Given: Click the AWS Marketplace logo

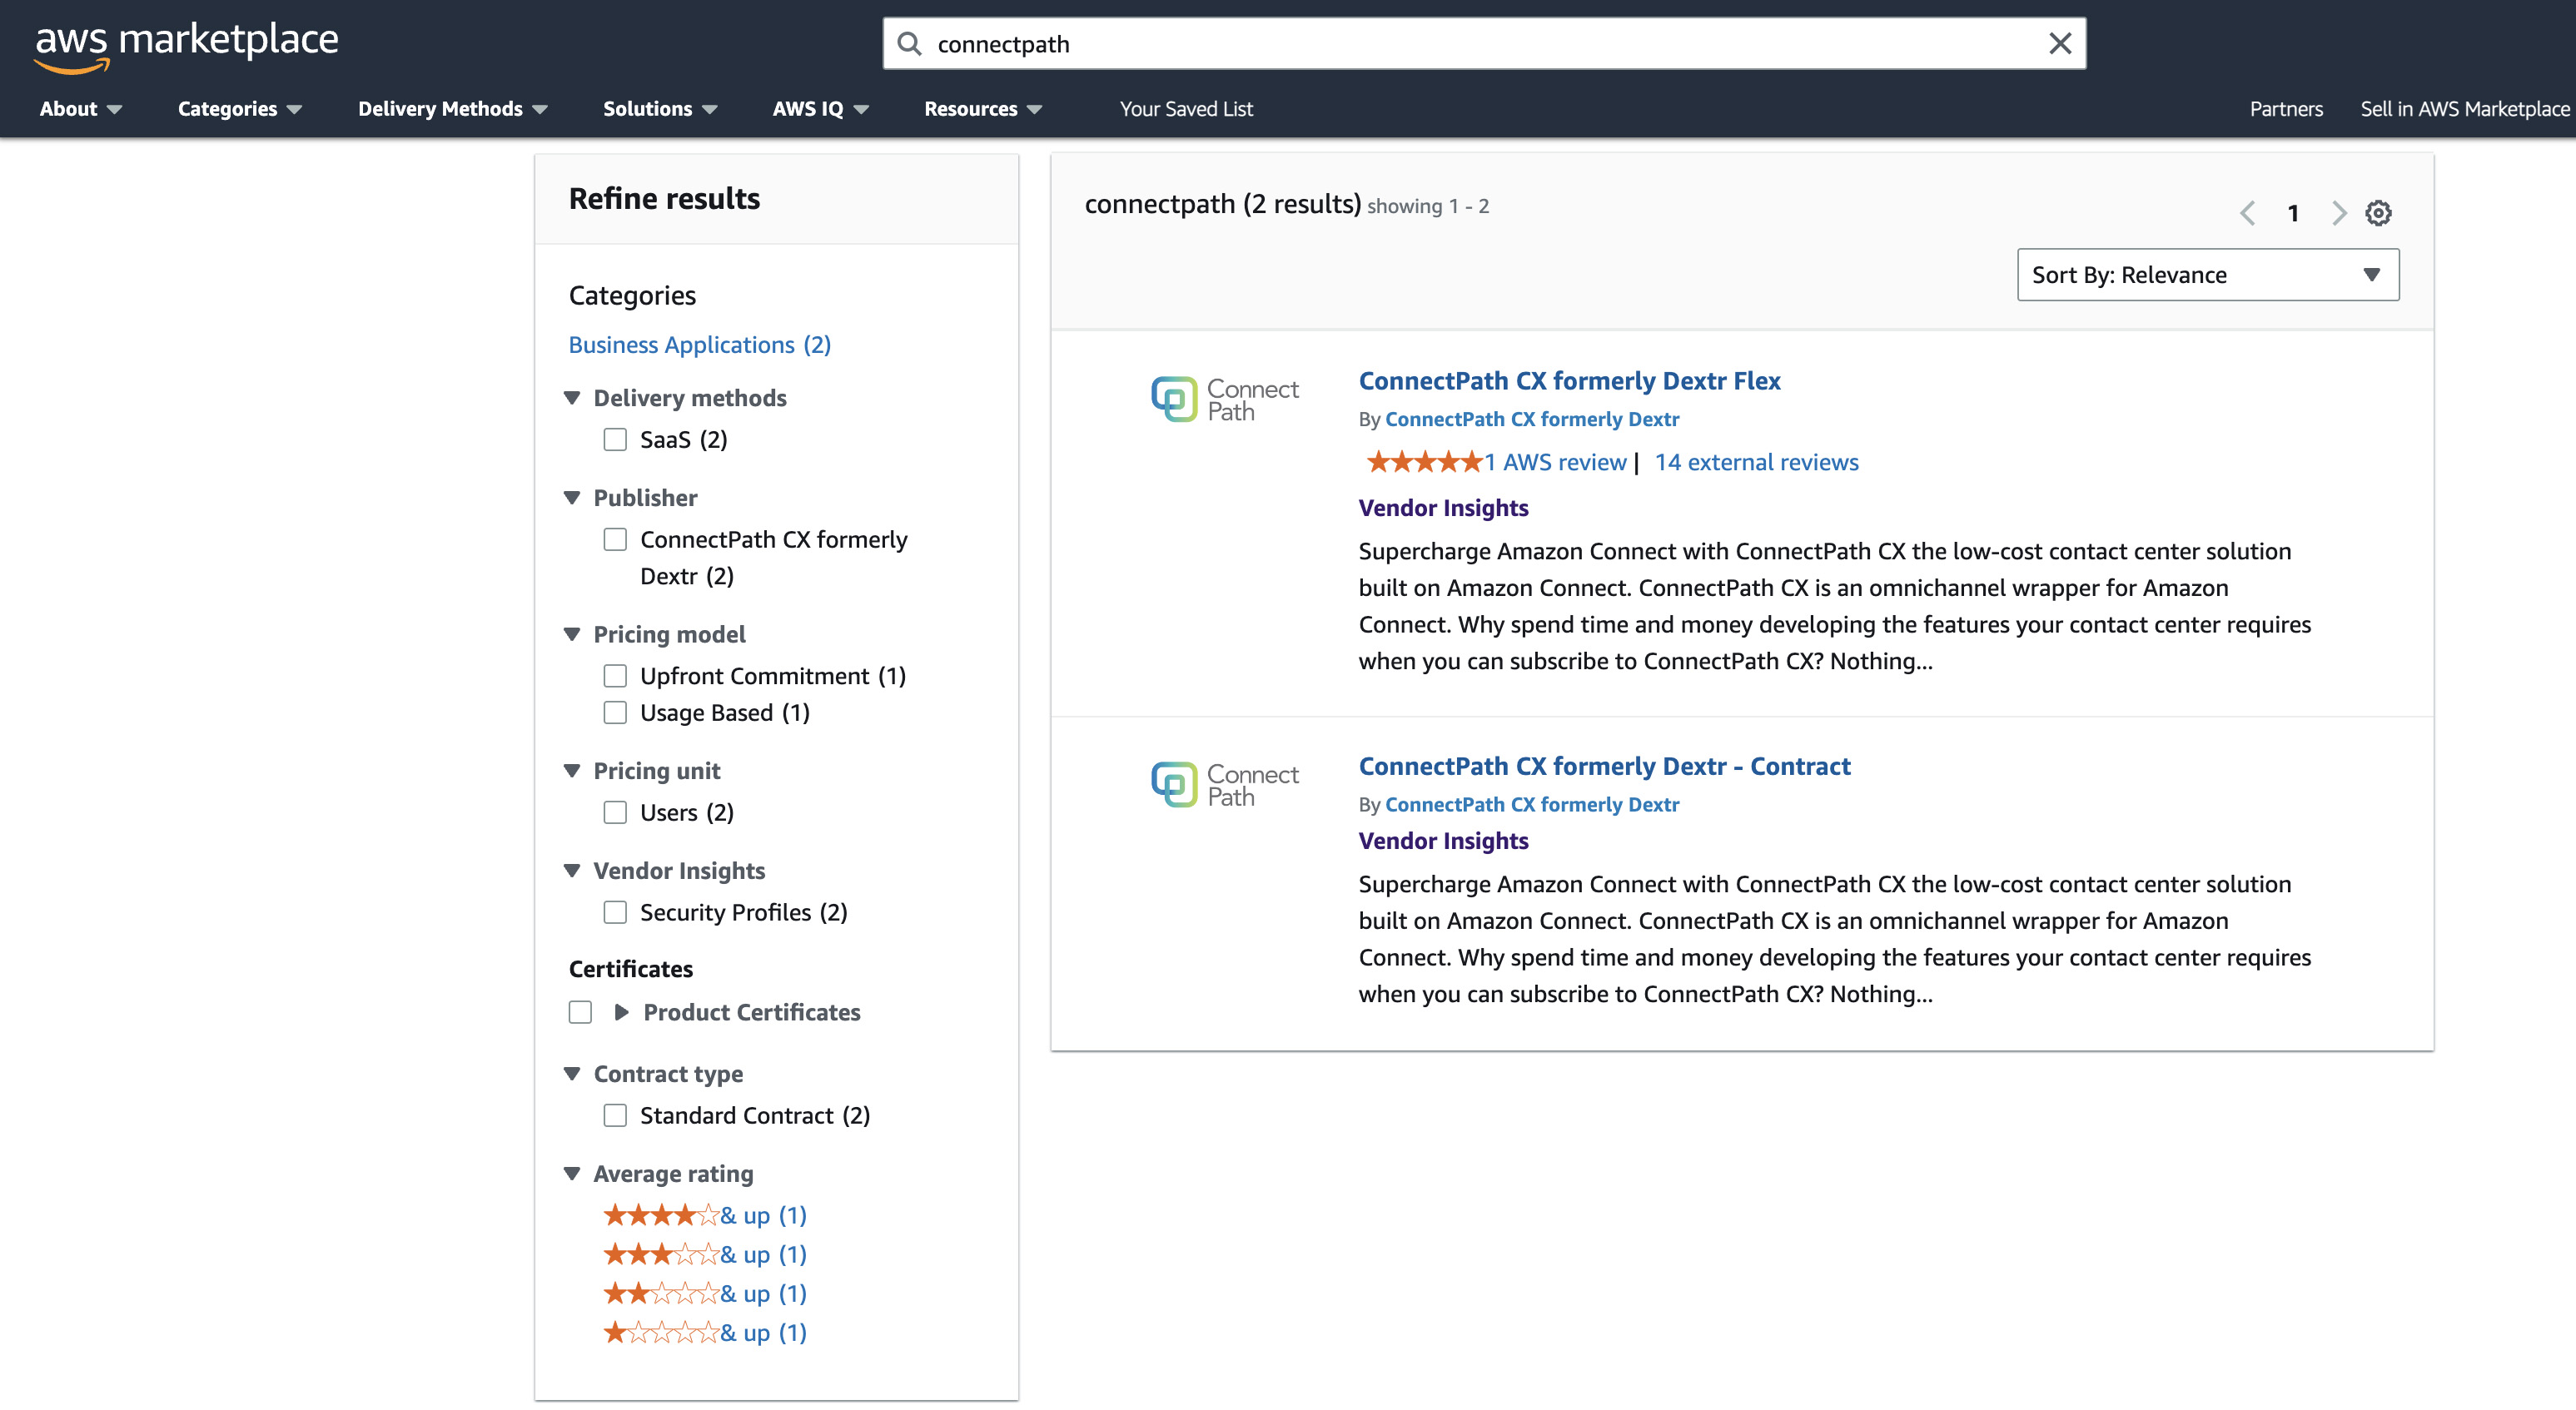Looking at the screenshot, I should point(187,46).
